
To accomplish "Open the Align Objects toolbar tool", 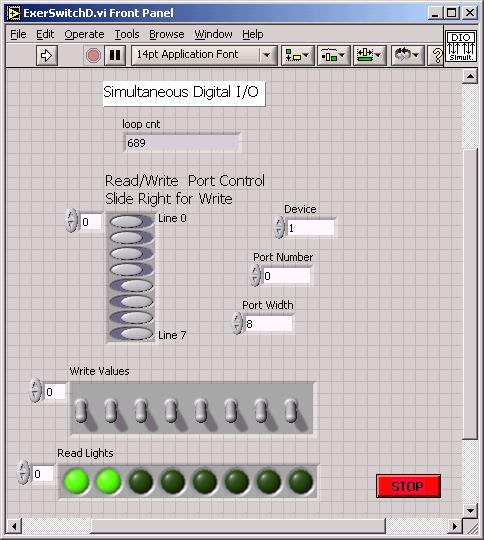I will pyautogui.click(x=297, y=55).
